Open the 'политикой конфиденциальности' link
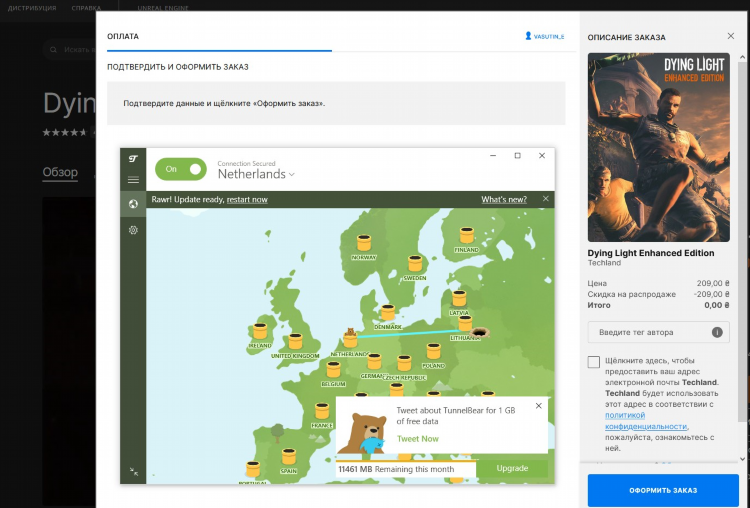The height and width of the screenshot is (508, 750). [646, 421]
